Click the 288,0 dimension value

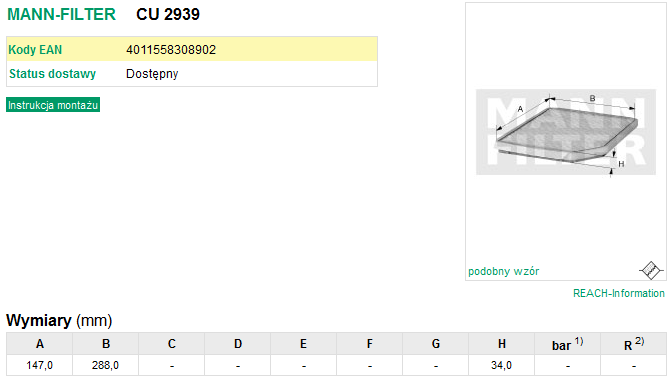coord(105,365)
